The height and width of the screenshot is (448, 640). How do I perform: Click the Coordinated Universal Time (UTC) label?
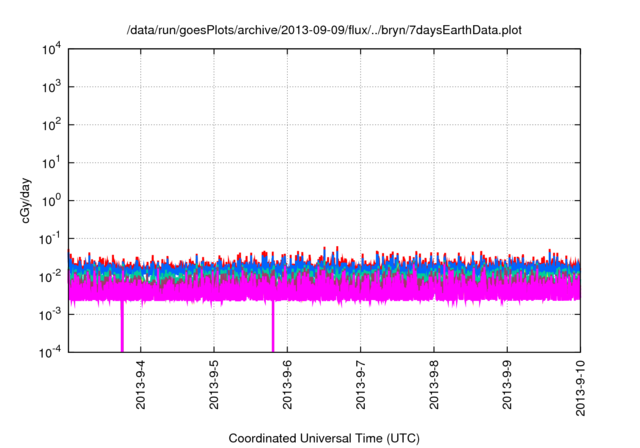tap(324, 438)
